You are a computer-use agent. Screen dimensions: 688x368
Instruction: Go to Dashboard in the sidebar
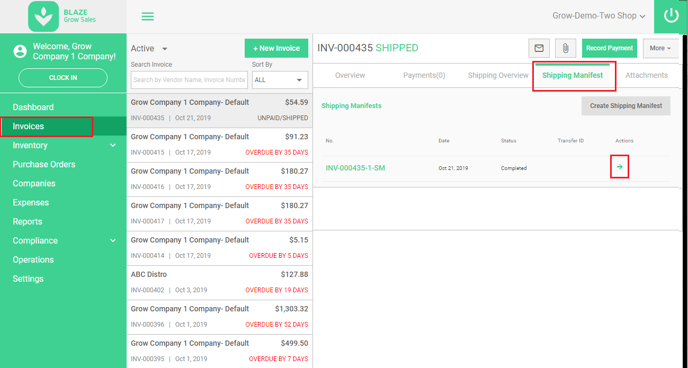tap(63, 107)
